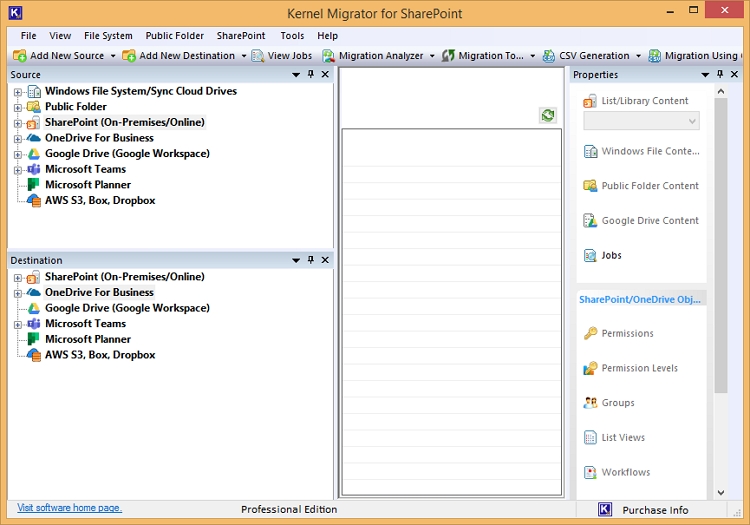
Task: Pin the Destination panel
Action: point(311,260)
